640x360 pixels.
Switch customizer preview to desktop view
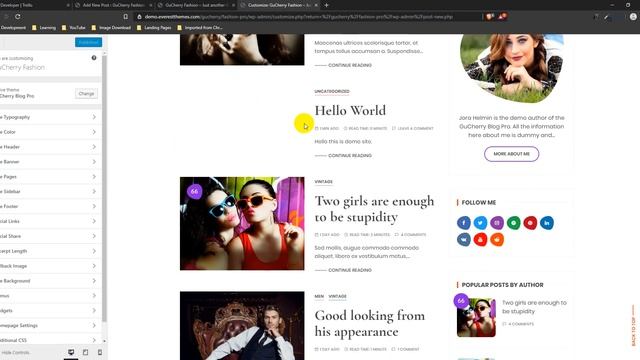(71, 352)
